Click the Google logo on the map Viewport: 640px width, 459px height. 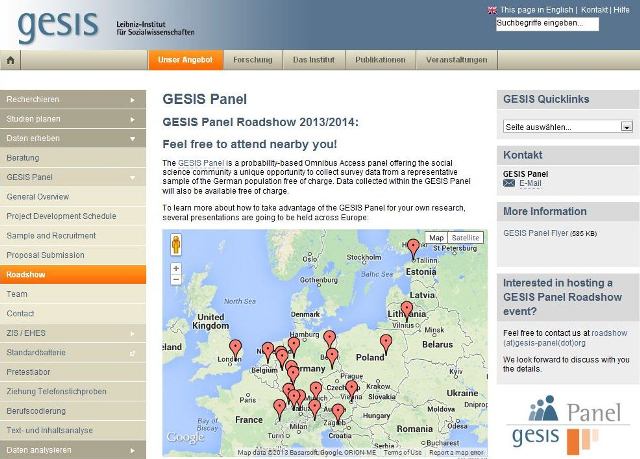[186, 437]
